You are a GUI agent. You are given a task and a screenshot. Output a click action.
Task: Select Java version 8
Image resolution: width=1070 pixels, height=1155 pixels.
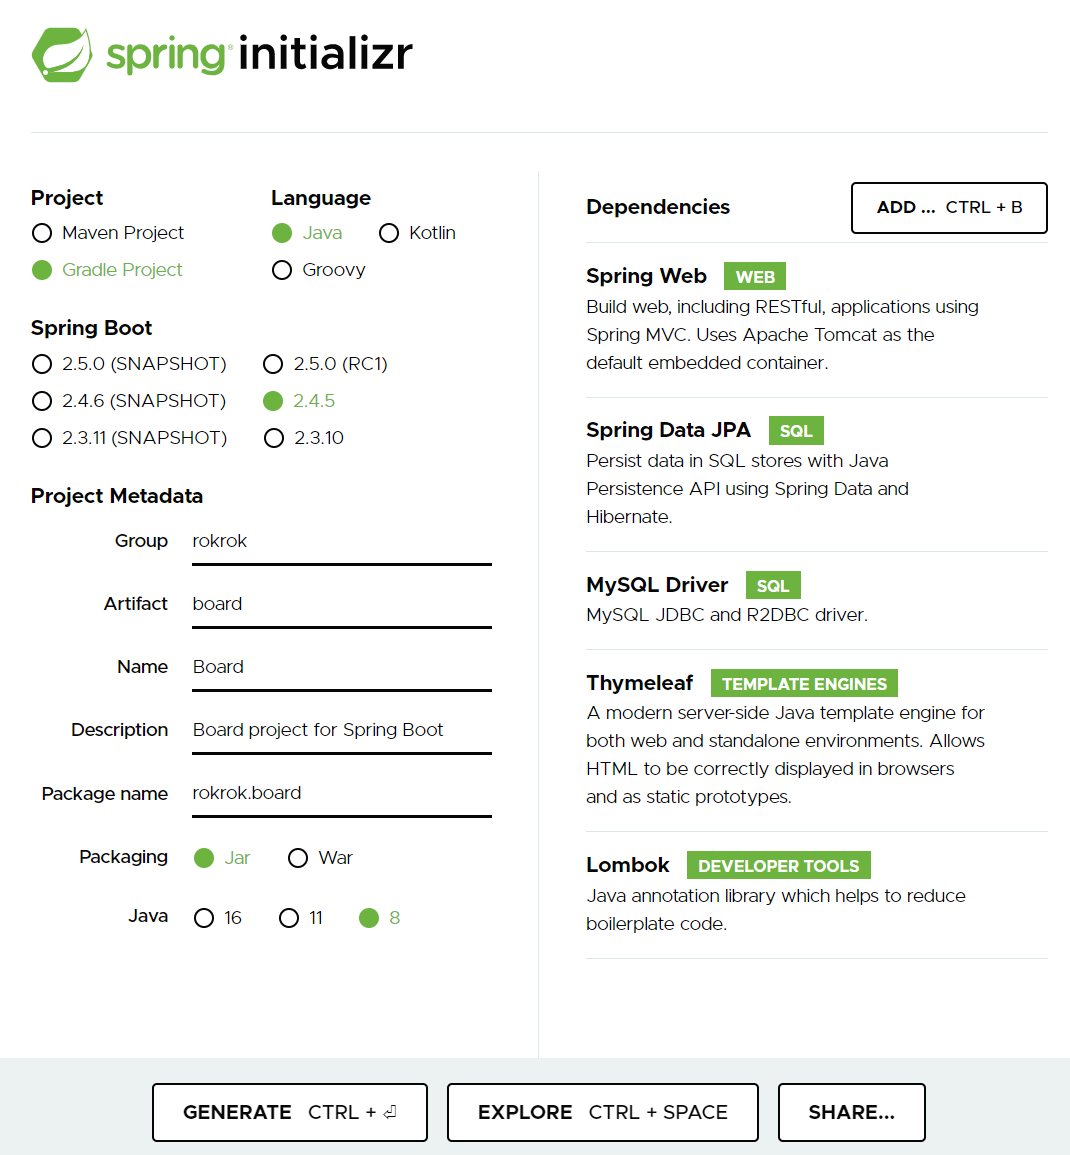369,918
